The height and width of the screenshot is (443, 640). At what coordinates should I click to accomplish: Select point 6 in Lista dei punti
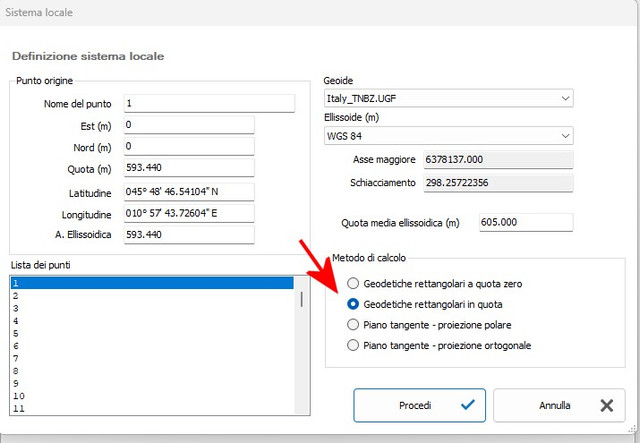(152, 346)
